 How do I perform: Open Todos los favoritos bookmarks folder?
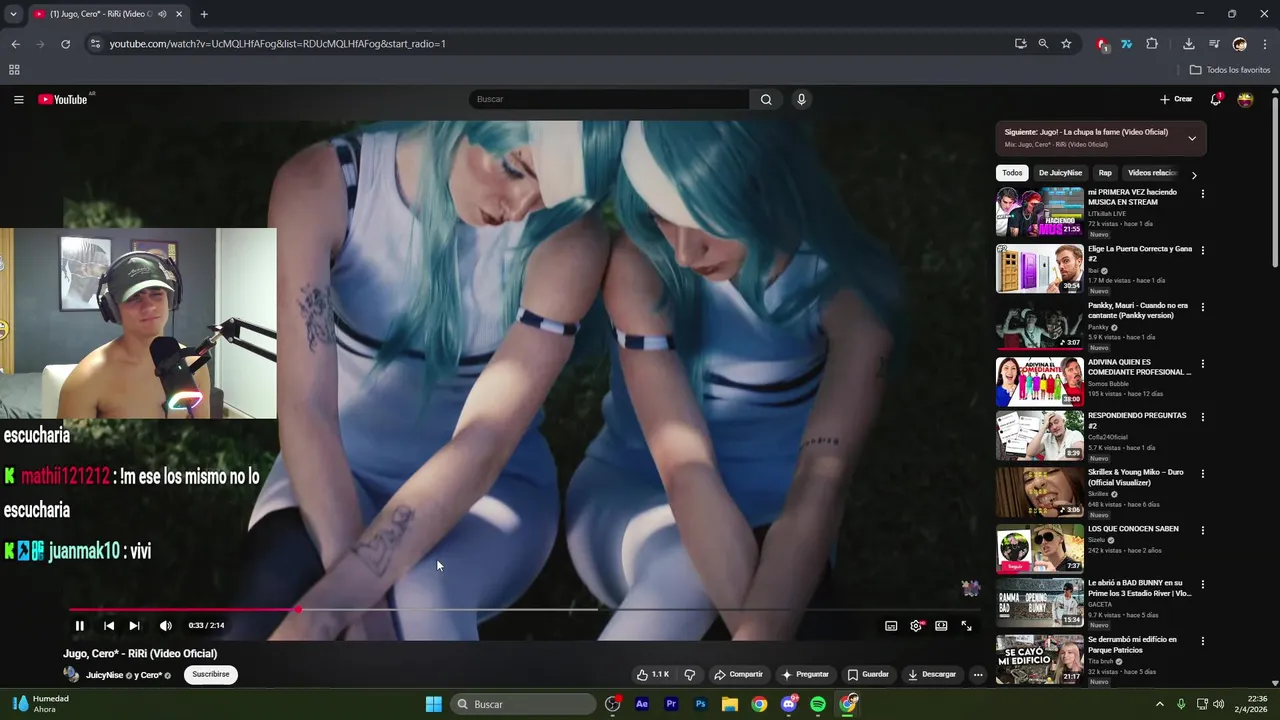tap(1230, 70)
